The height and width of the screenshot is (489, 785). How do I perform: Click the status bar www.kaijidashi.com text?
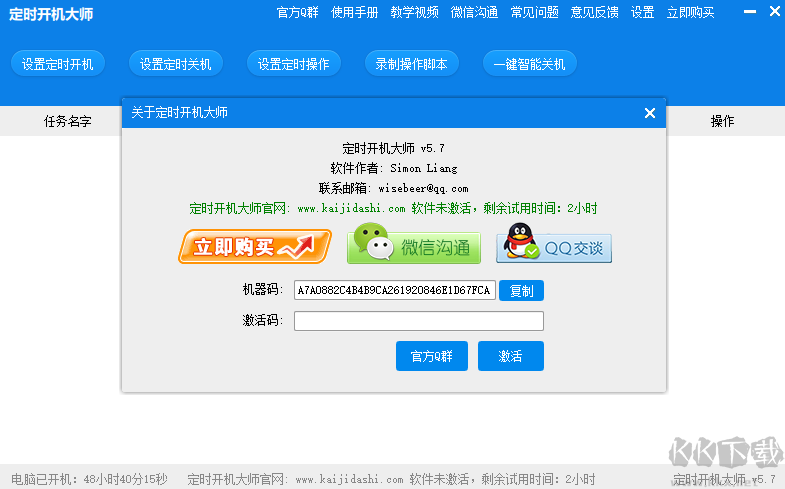tap(349, 479)
